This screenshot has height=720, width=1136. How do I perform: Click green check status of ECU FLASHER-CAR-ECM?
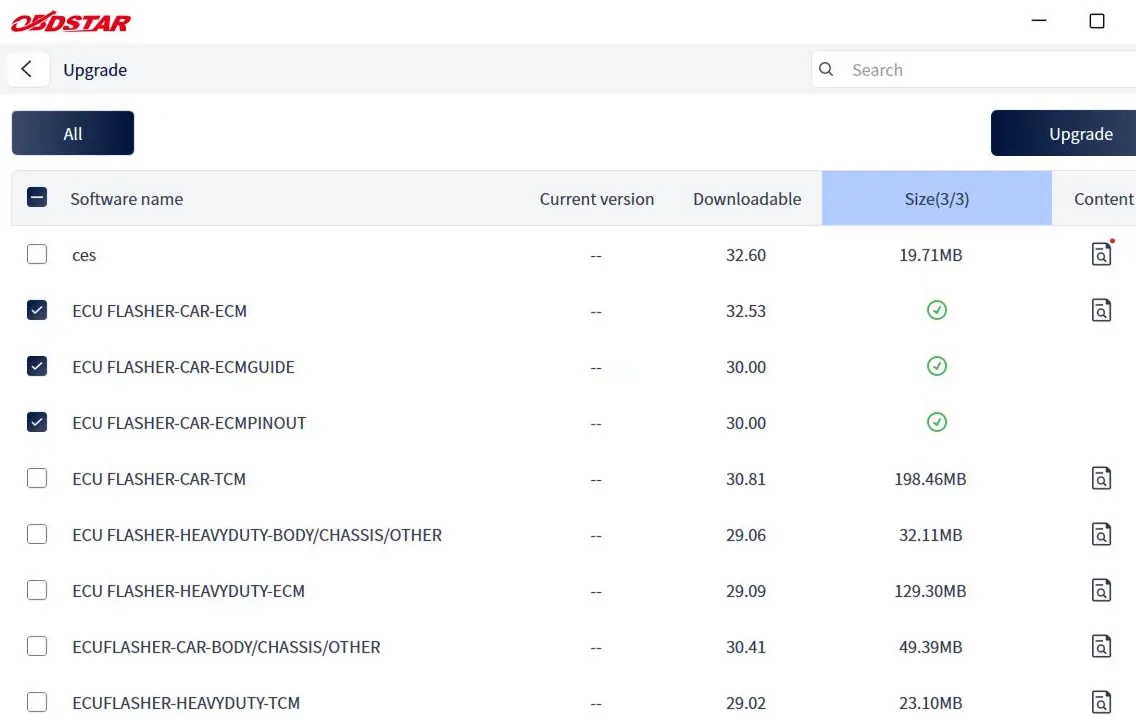937,310
